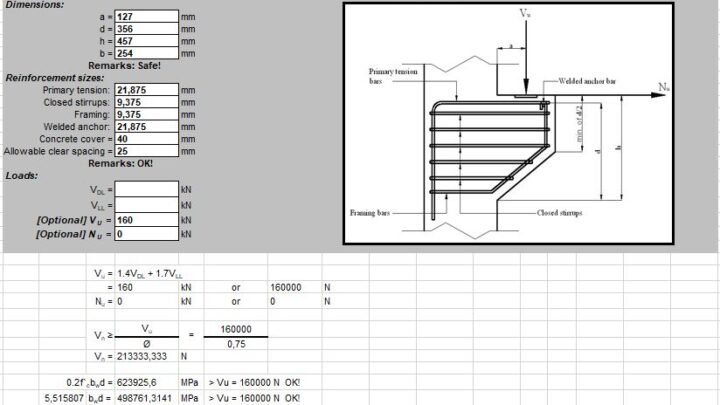
Task: Select the Concrete cover field with 40
Action: pos(146,139)
